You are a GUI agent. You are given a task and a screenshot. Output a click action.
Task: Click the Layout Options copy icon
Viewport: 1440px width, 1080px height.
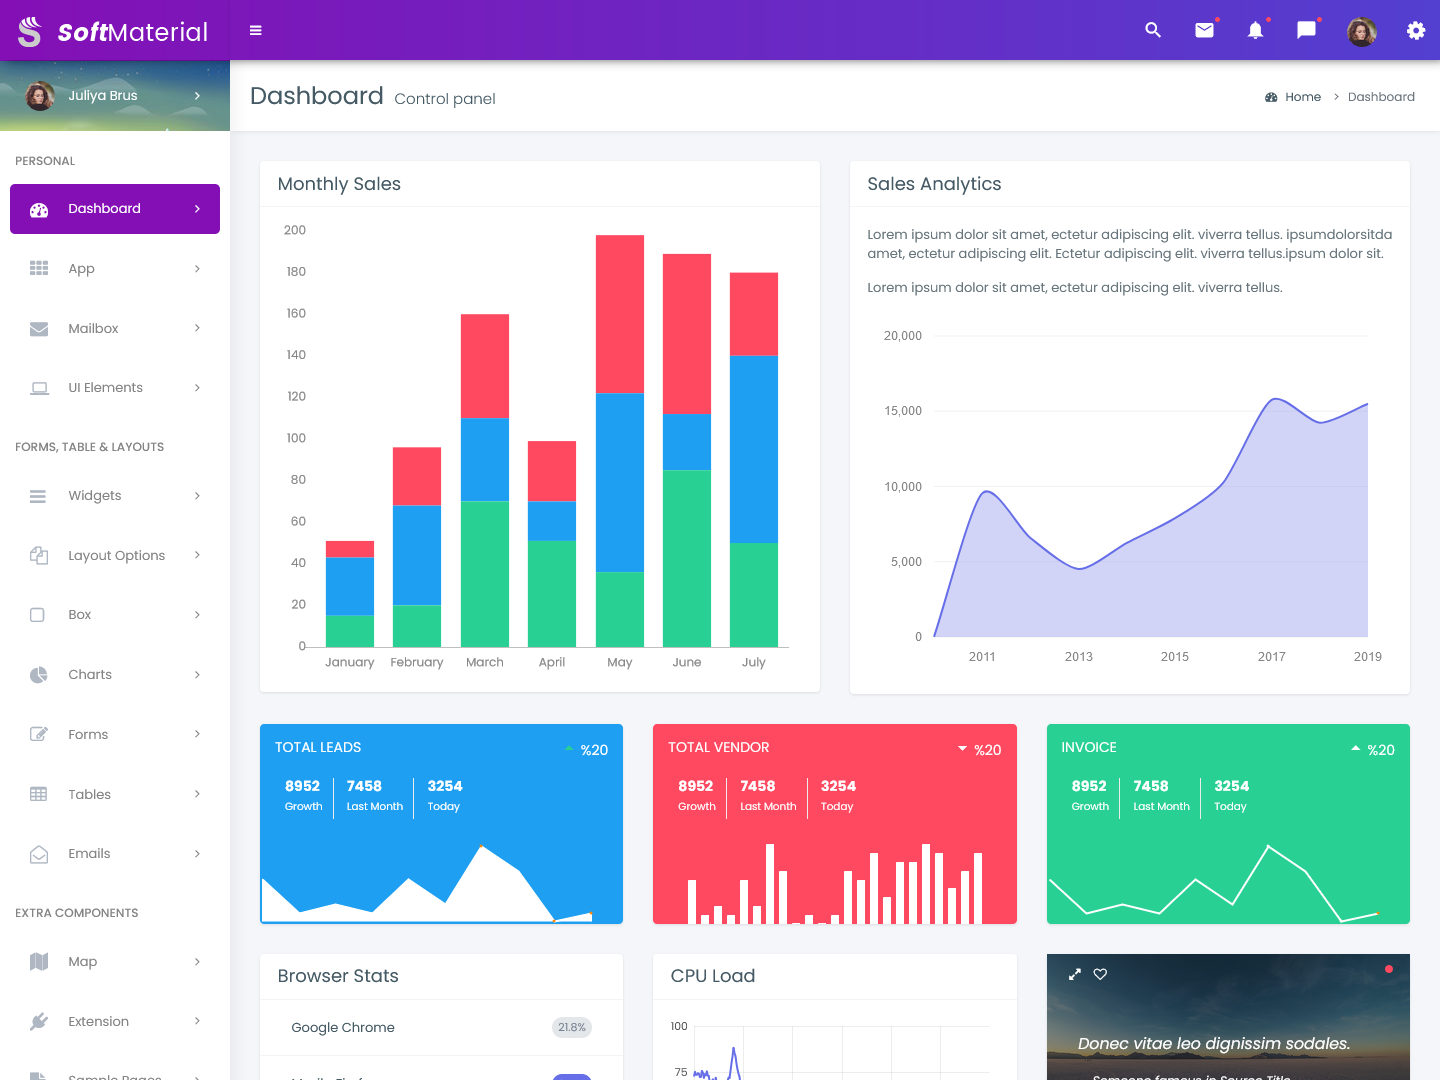coord(39,555)
